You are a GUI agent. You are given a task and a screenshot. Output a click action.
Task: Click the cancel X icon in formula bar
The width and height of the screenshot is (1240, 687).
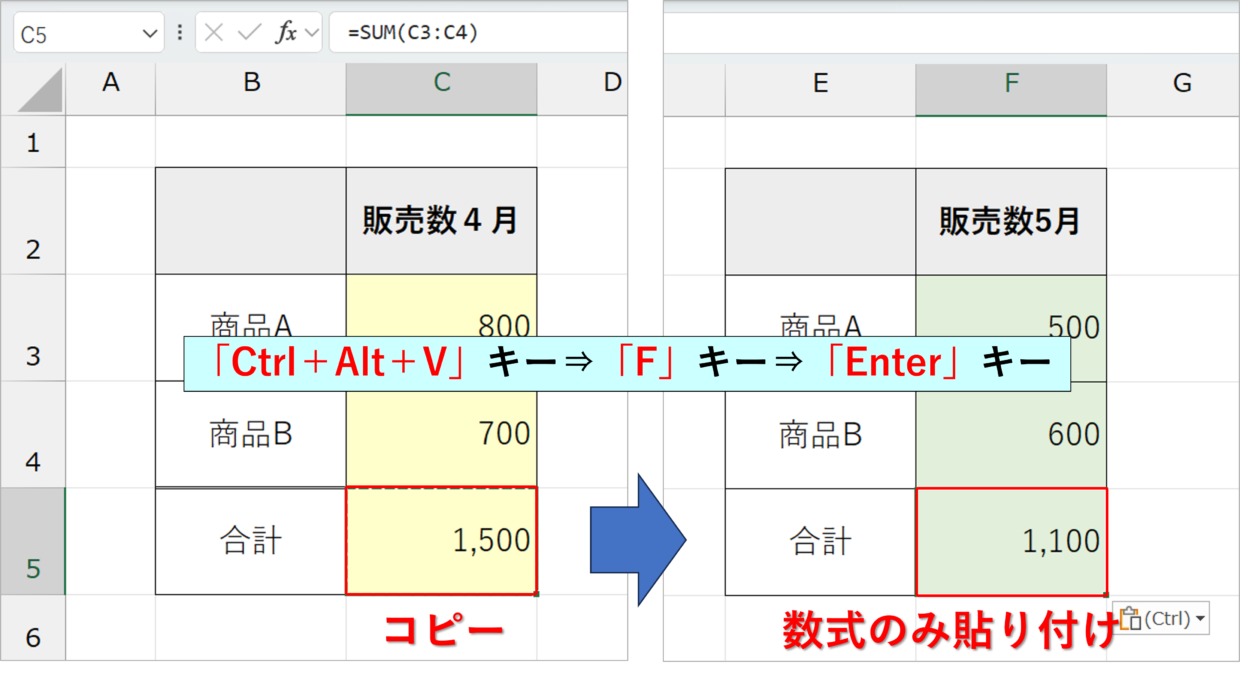[x=213, y=33]
